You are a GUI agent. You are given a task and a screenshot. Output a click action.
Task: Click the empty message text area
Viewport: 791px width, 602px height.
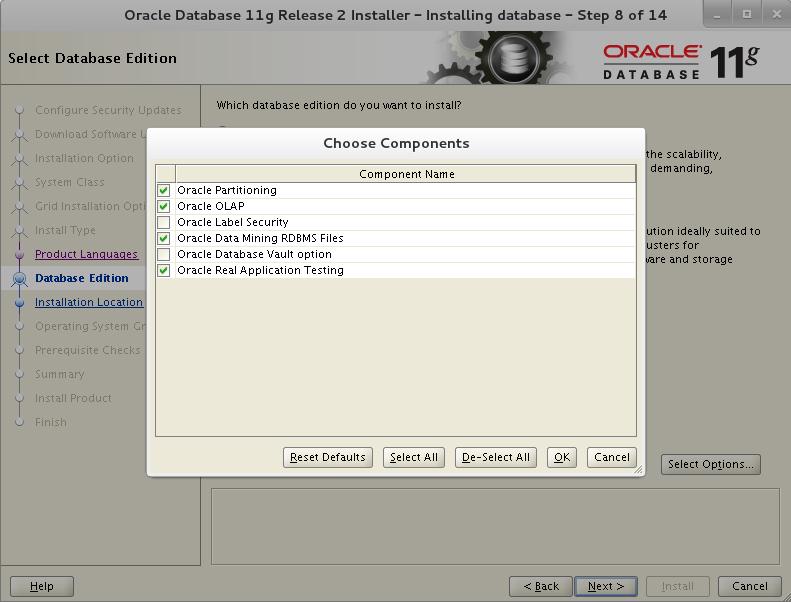point(495,526)
